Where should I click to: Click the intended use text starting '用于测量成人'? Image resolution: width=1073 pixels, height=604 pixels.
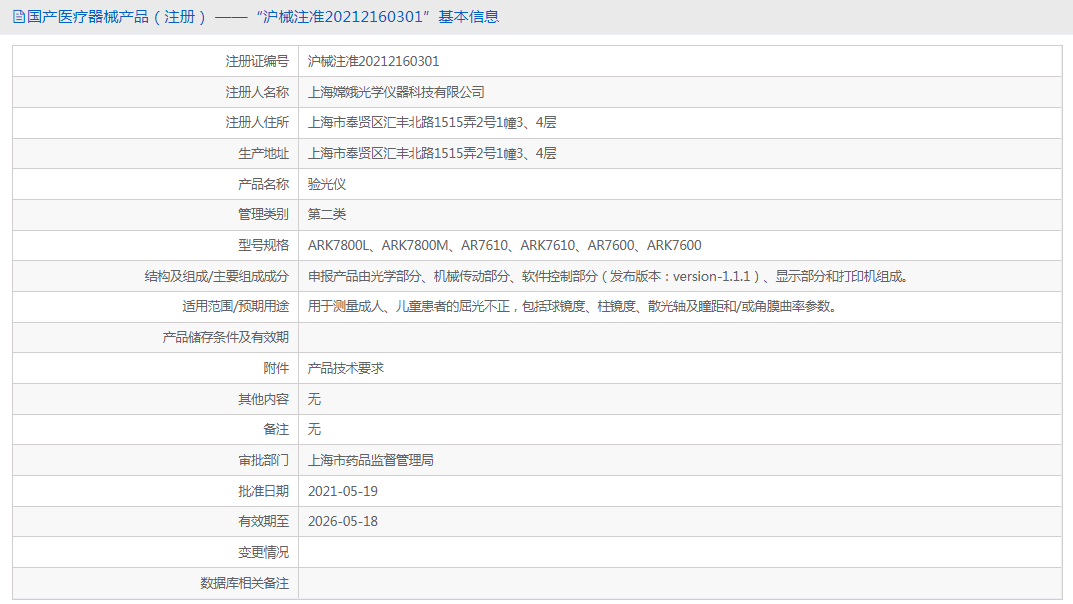pyautogui.click(x=573, y=306)
